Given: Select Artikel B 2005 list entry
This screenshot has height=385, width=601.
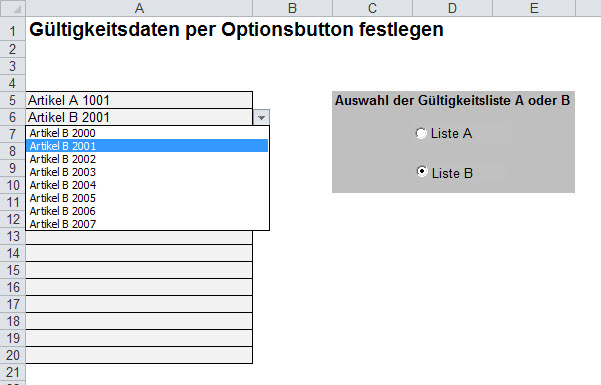Looking at the screenshot, I should (x=147, y=198).
